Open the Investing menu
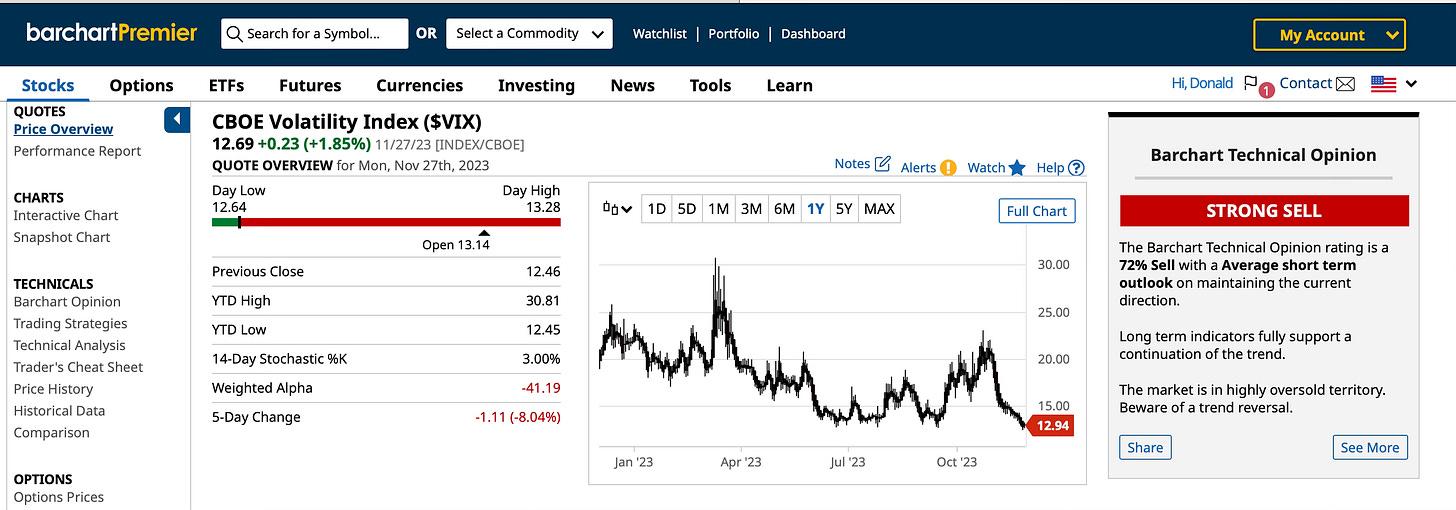This screenshot has width=1456, height=510. (x=536, y=86)
